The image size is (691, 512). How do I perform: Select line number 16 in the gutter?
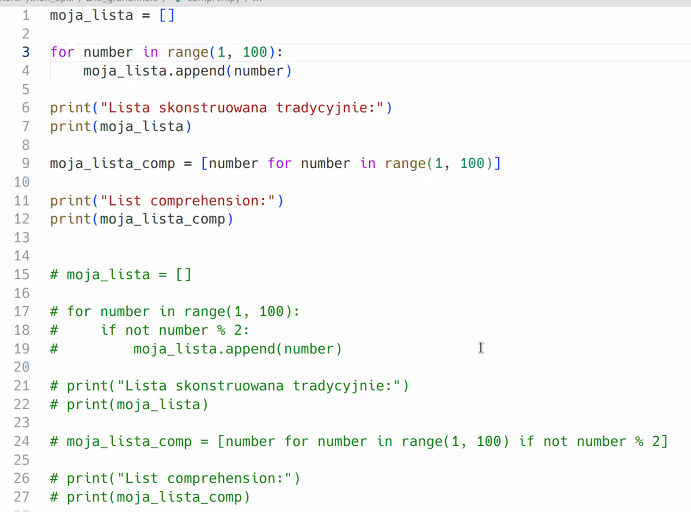pos(22,293)
